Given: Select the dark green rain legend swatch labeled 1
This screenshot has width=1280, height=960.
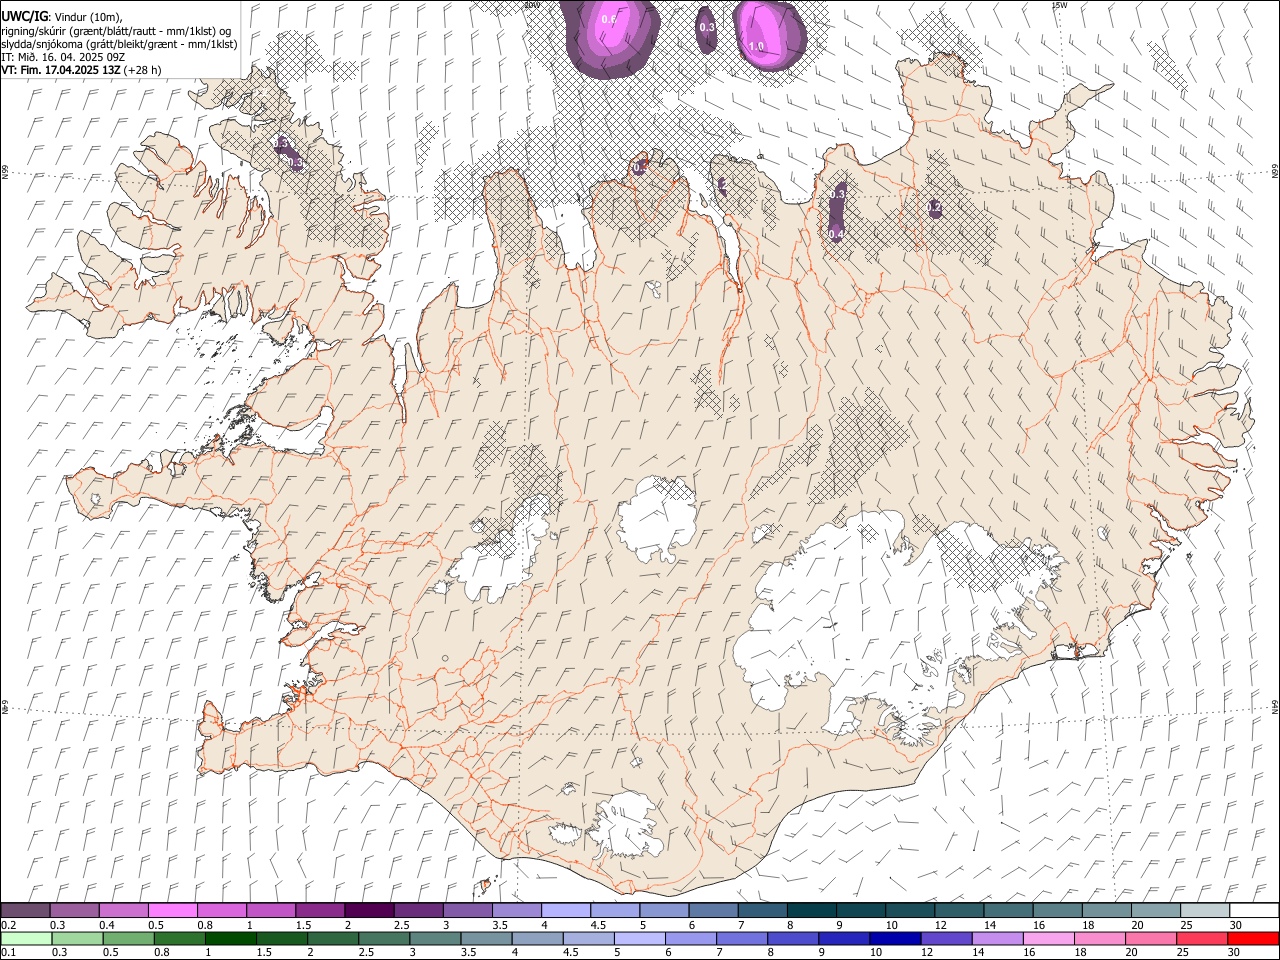Looking at the screenshot, I should click(231, 938).
